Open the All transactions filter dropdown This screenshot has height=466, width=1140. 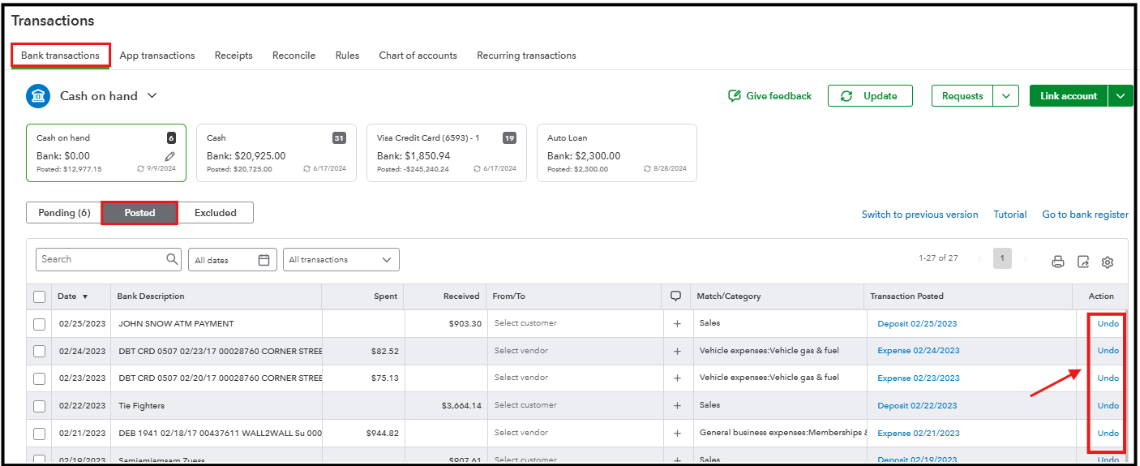[341, 260]
